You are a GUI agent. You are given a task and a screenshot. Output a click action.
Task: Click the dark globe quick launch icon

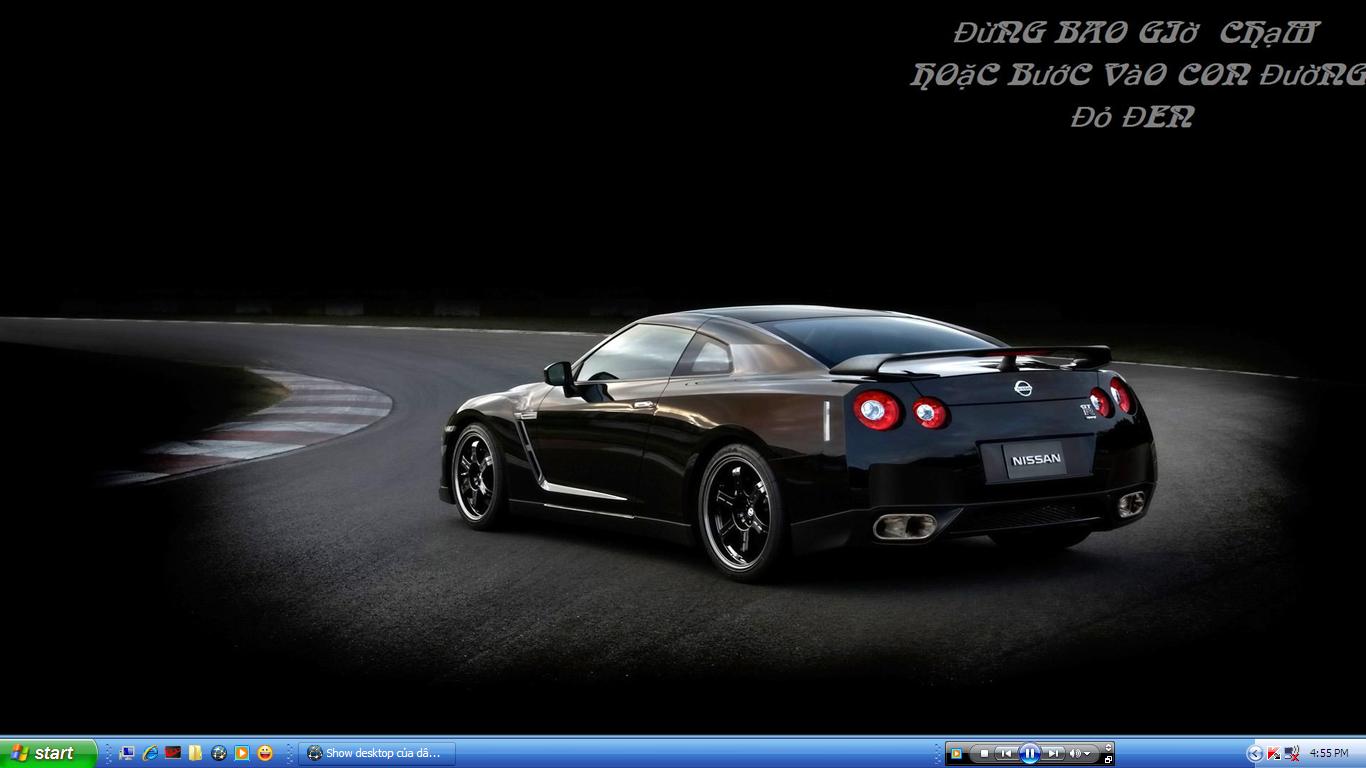219,753
